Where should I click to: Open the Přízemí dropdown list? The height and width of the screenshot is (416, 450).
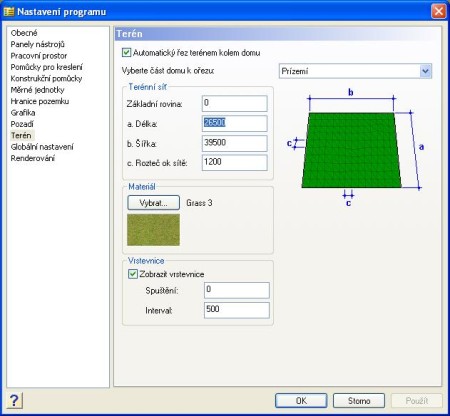tap(425, 71)
